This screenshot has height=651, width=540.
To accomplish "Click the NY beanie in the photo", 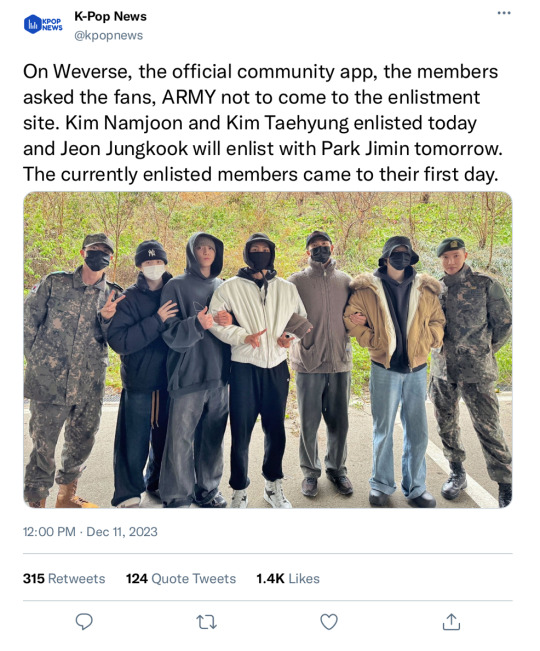I will click(151, 252).
